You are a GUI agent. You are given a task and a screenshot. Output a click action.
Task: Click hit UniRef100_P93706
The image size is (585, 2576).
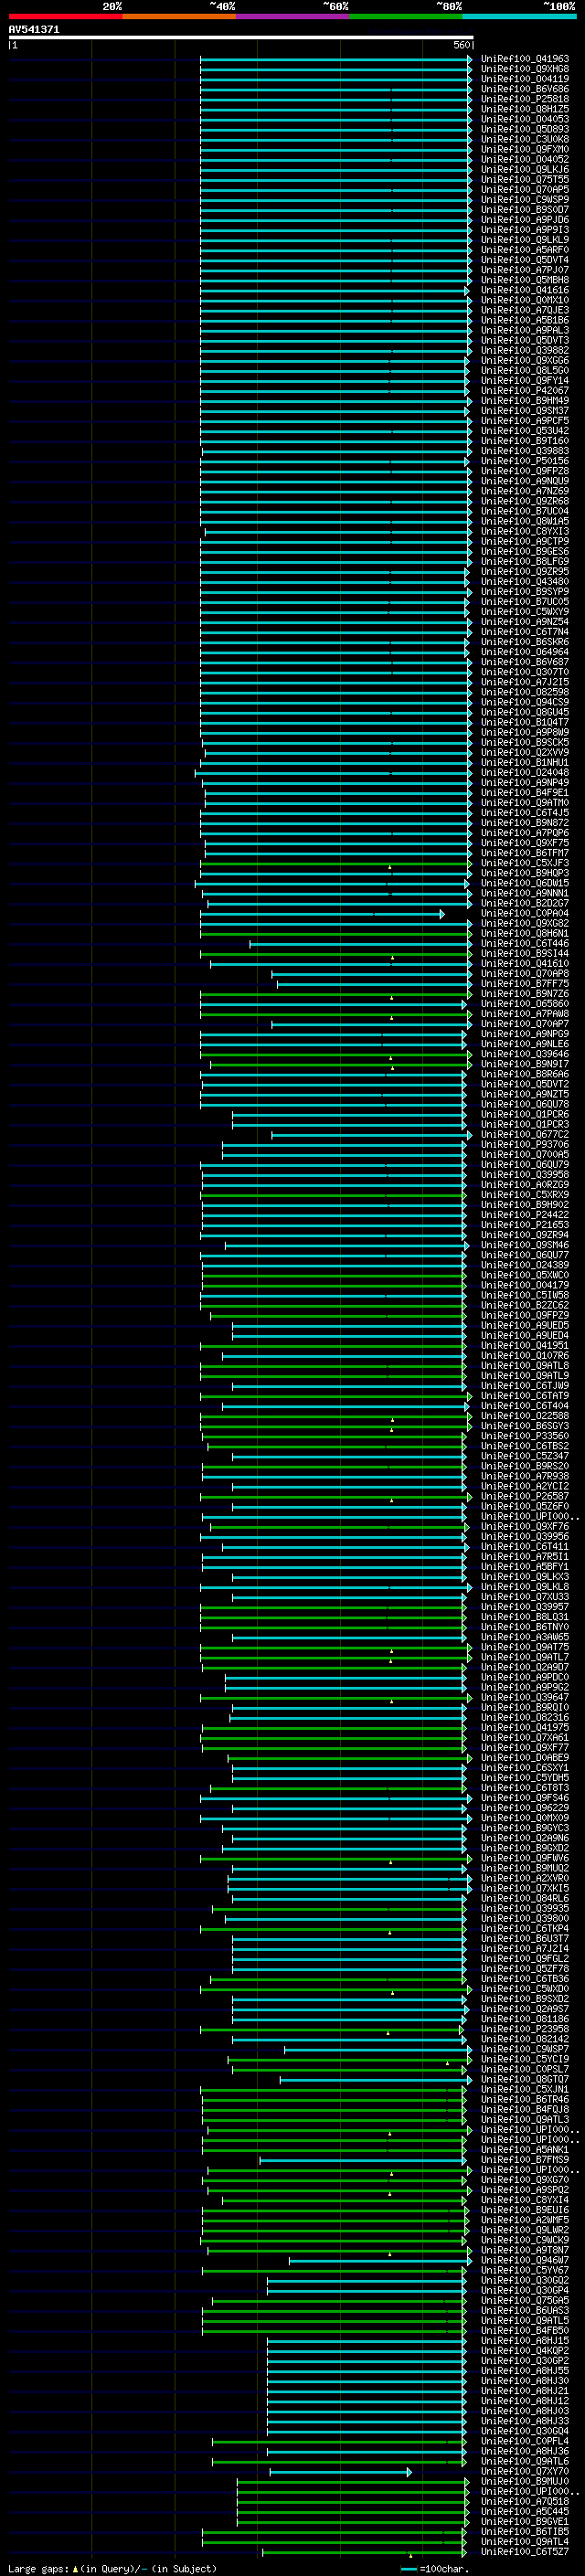525,1145
